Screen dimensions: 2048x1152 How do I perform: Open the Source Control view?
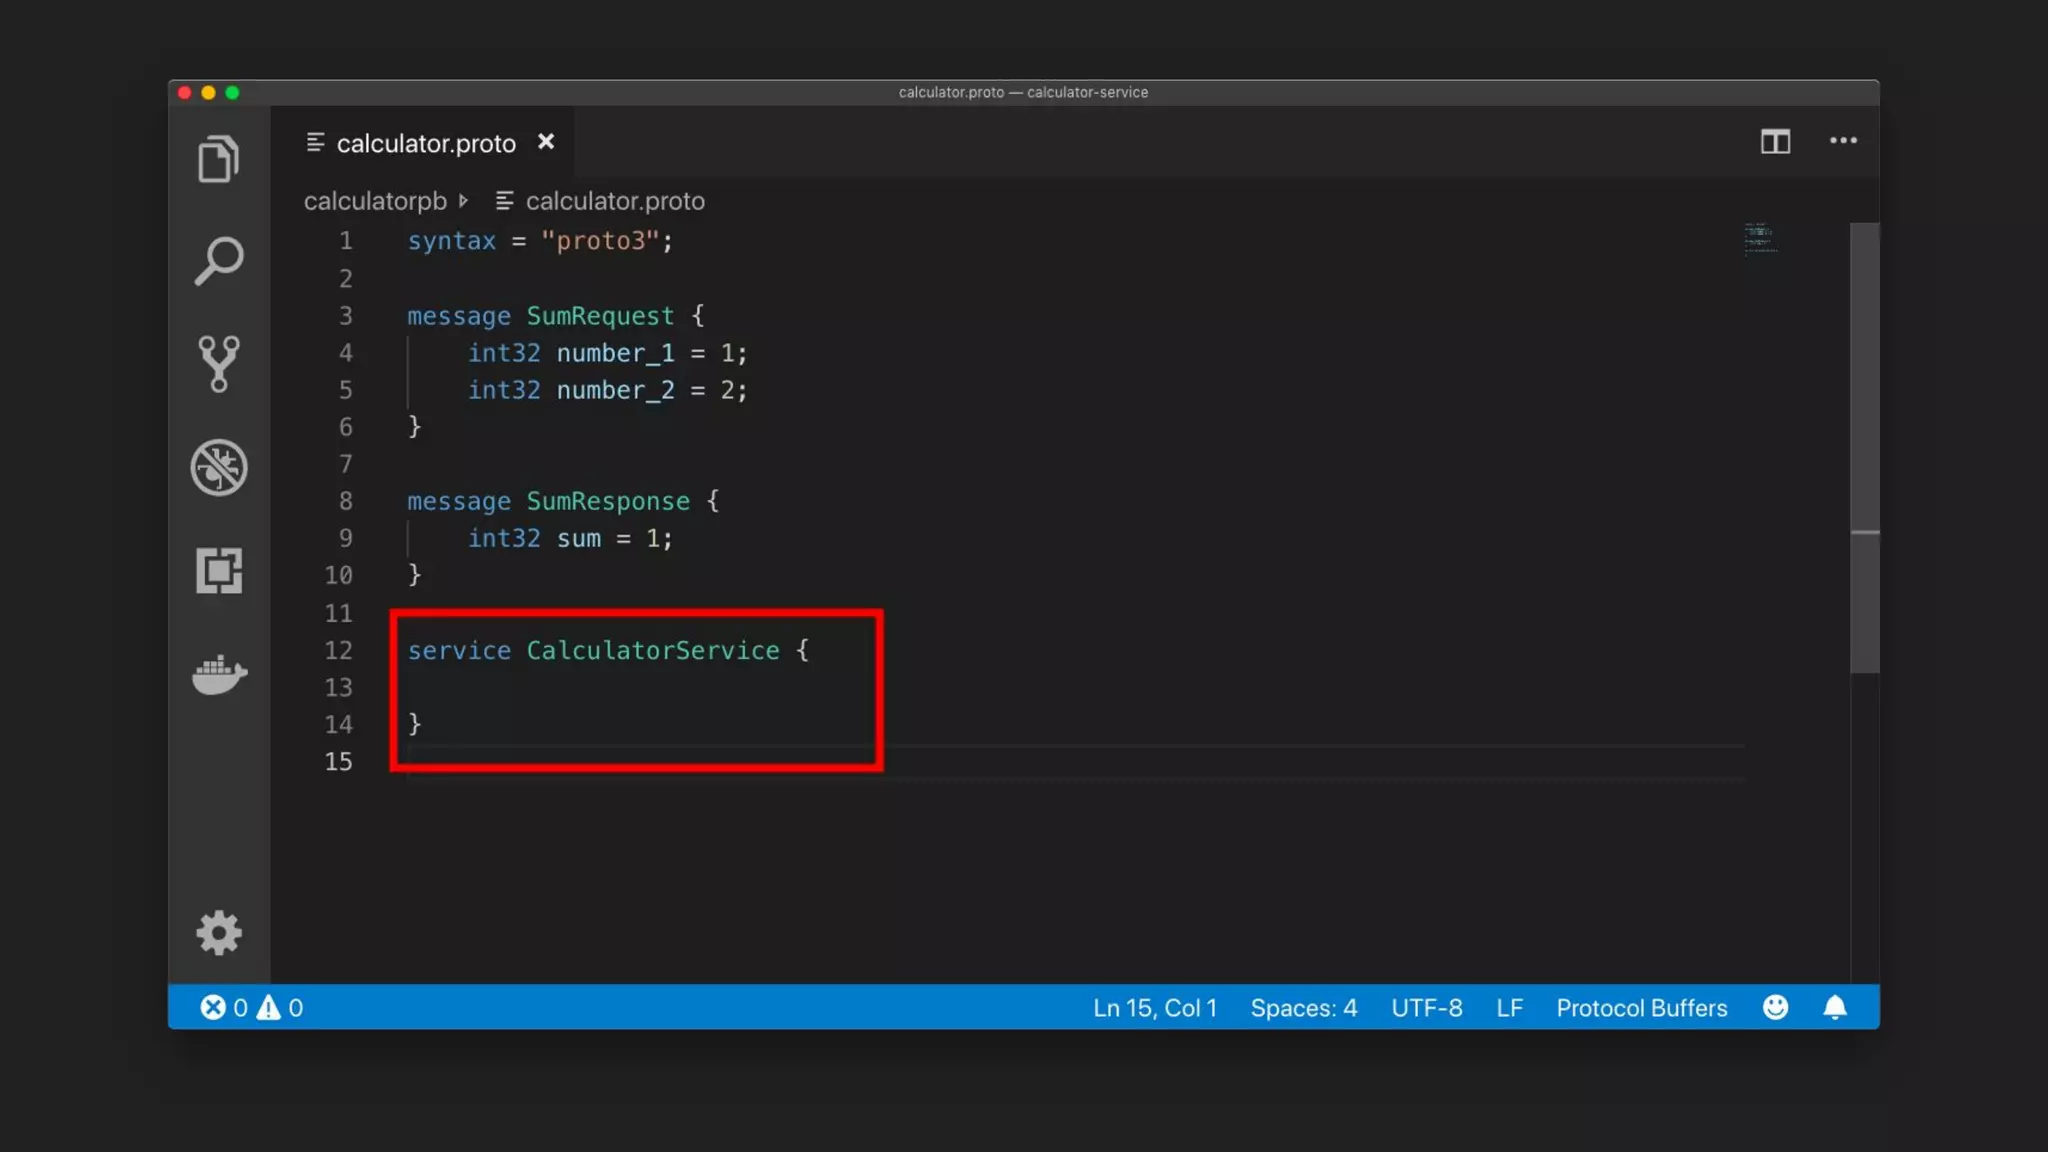[x=218, y=364]
